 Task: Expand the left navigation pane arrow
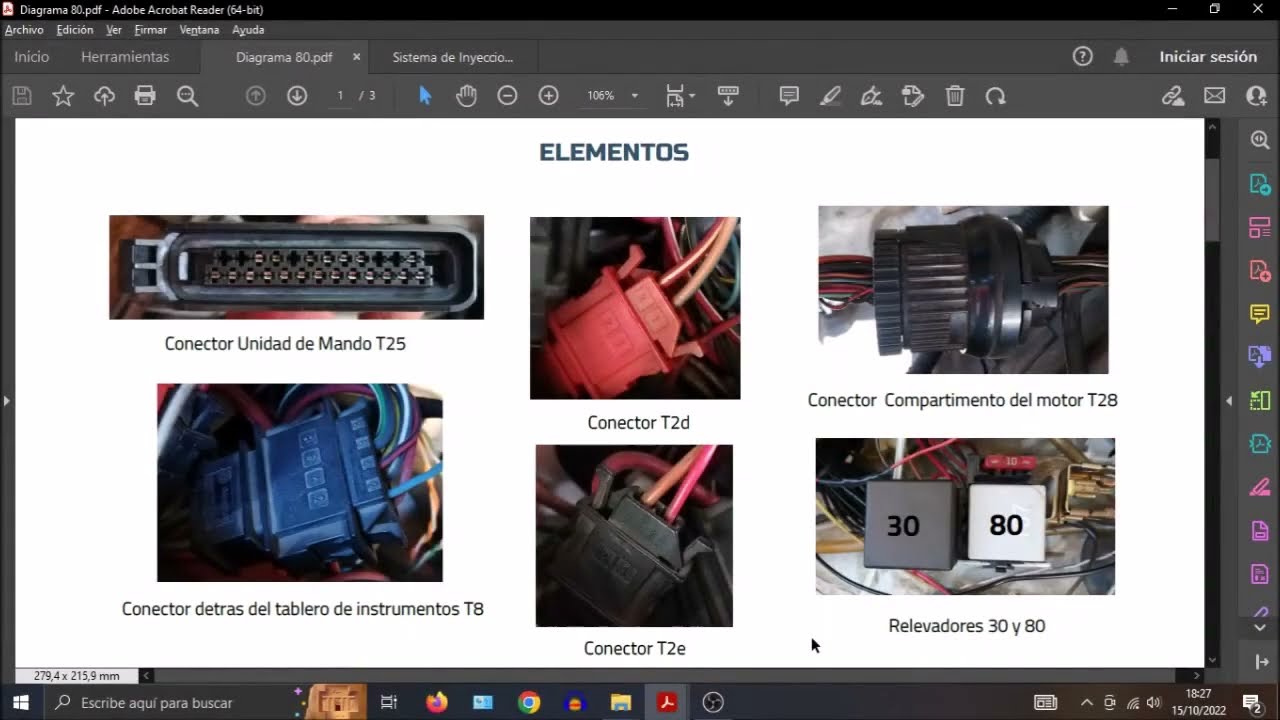6,401
